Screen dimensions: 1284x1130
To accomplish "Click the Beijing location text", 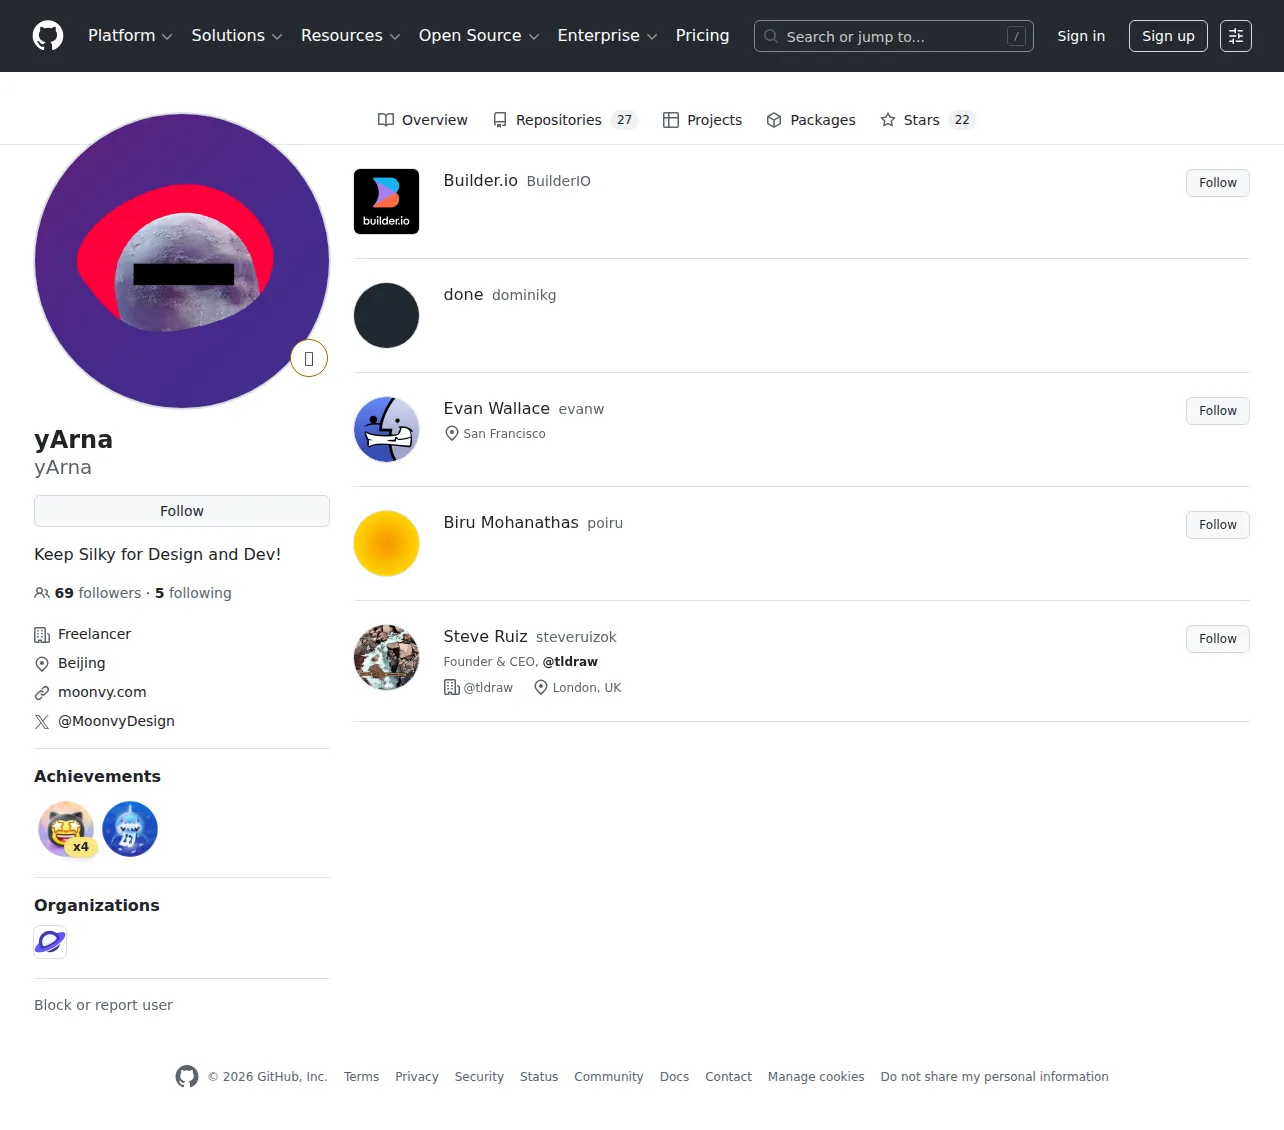I will coord(82,663).
